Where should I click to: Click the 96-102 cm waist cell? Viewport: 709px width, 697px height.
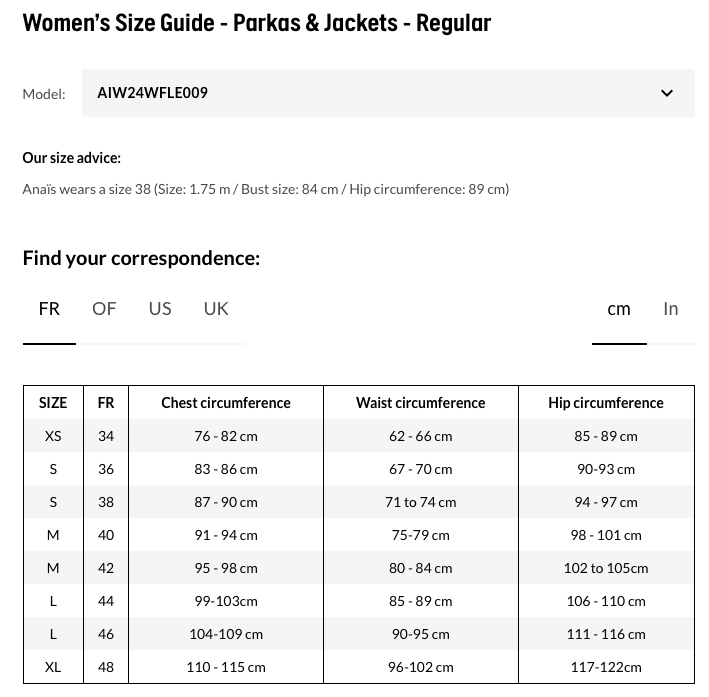click(420, 667)
